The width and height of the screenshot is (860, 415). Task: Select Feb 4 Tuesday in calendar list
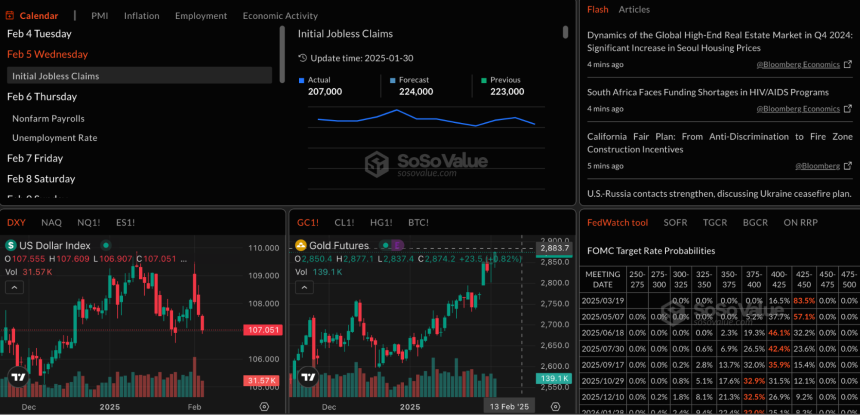[39, 34]
